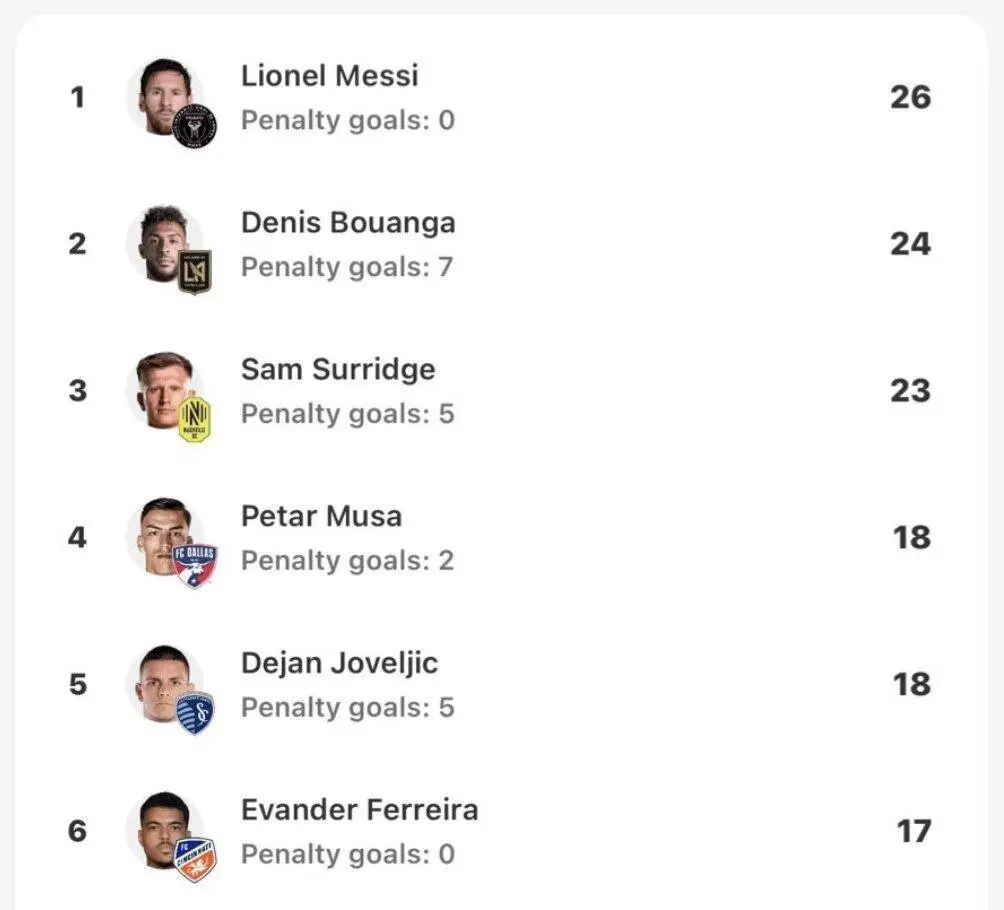
Task: Click the Evander Ferreira name
Action: [359, 809]
